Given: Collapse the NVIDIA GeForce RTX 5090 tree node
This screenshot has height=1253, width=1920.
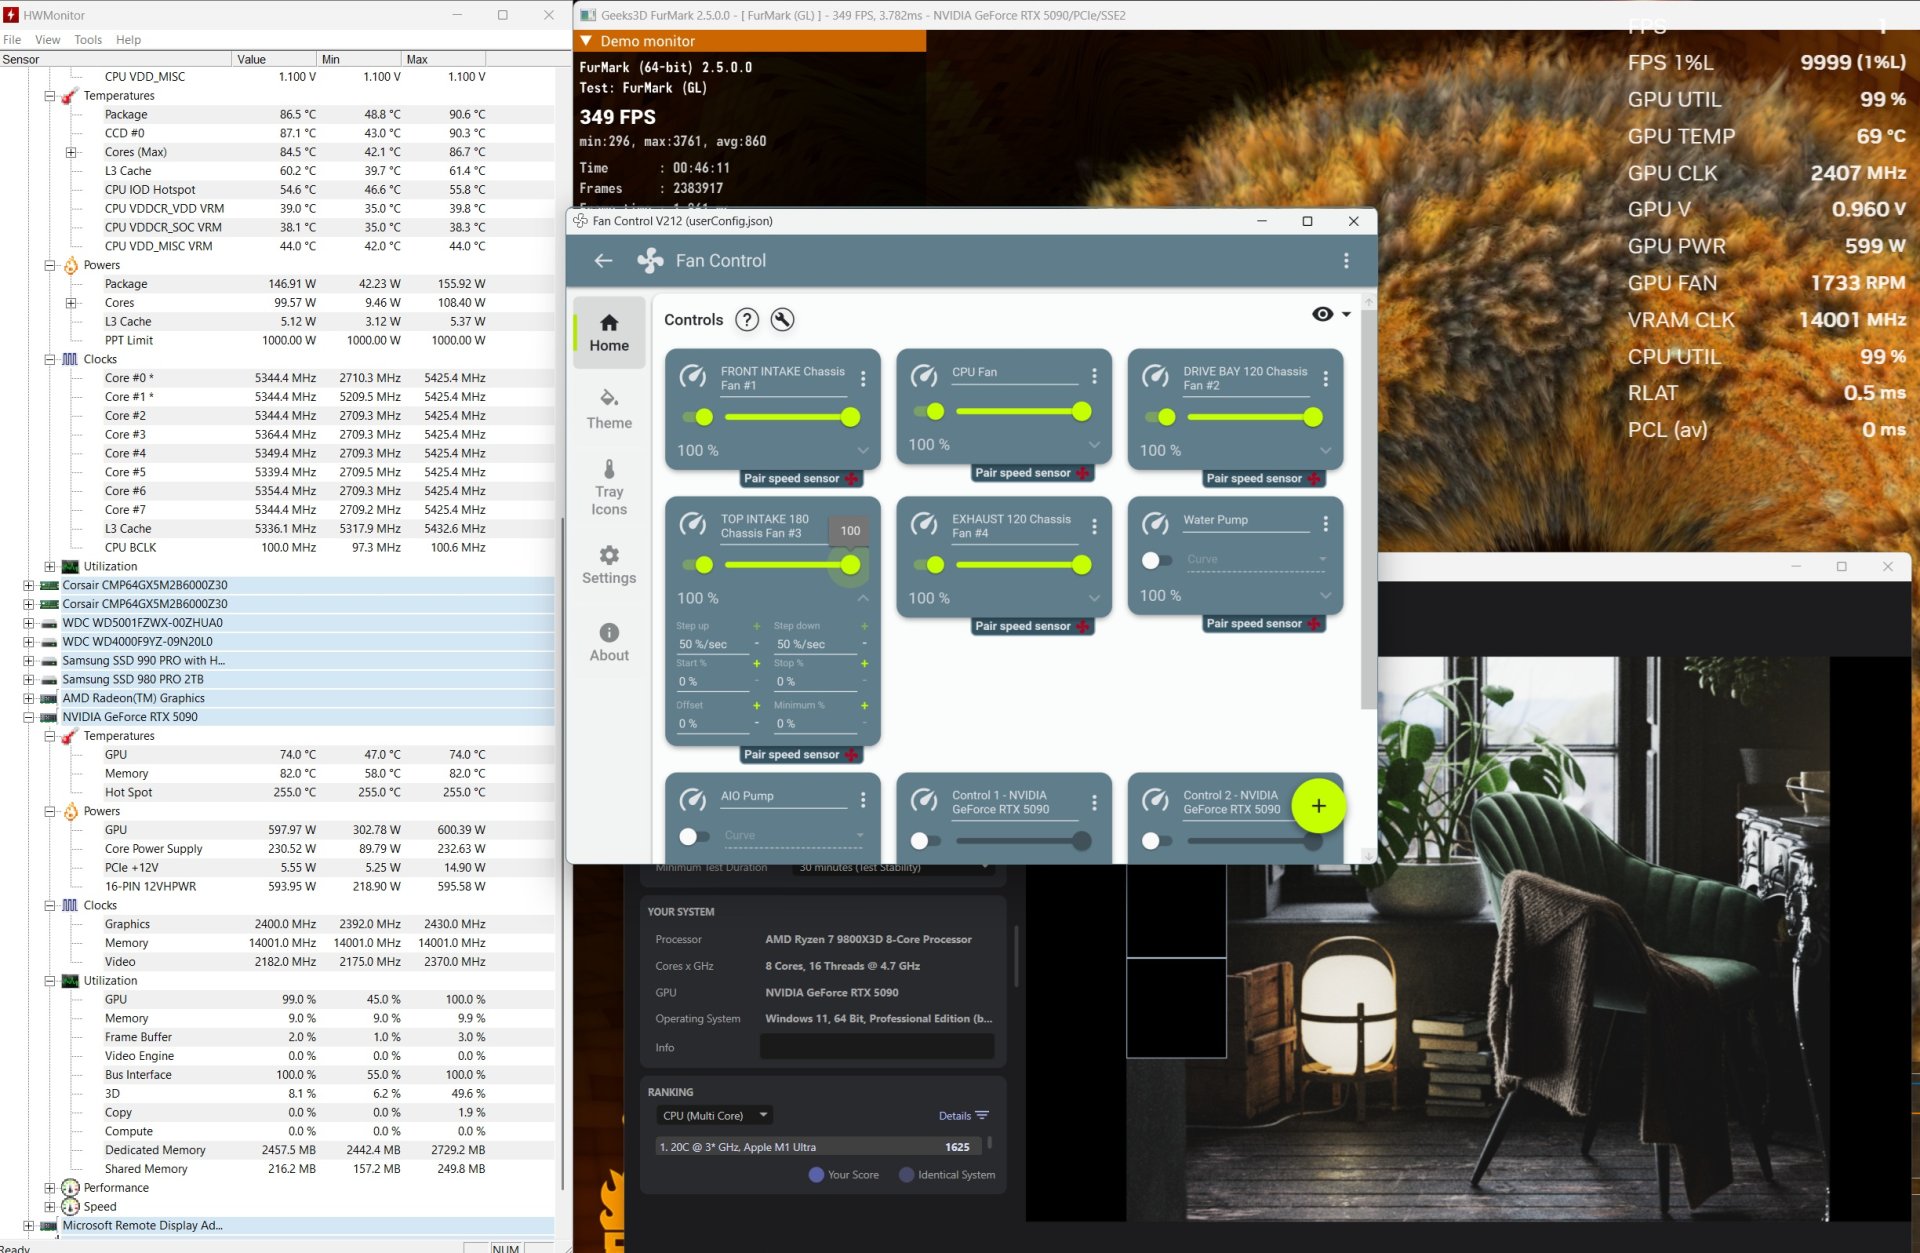Looking at the screenshot, I should (x=29, y=717).
